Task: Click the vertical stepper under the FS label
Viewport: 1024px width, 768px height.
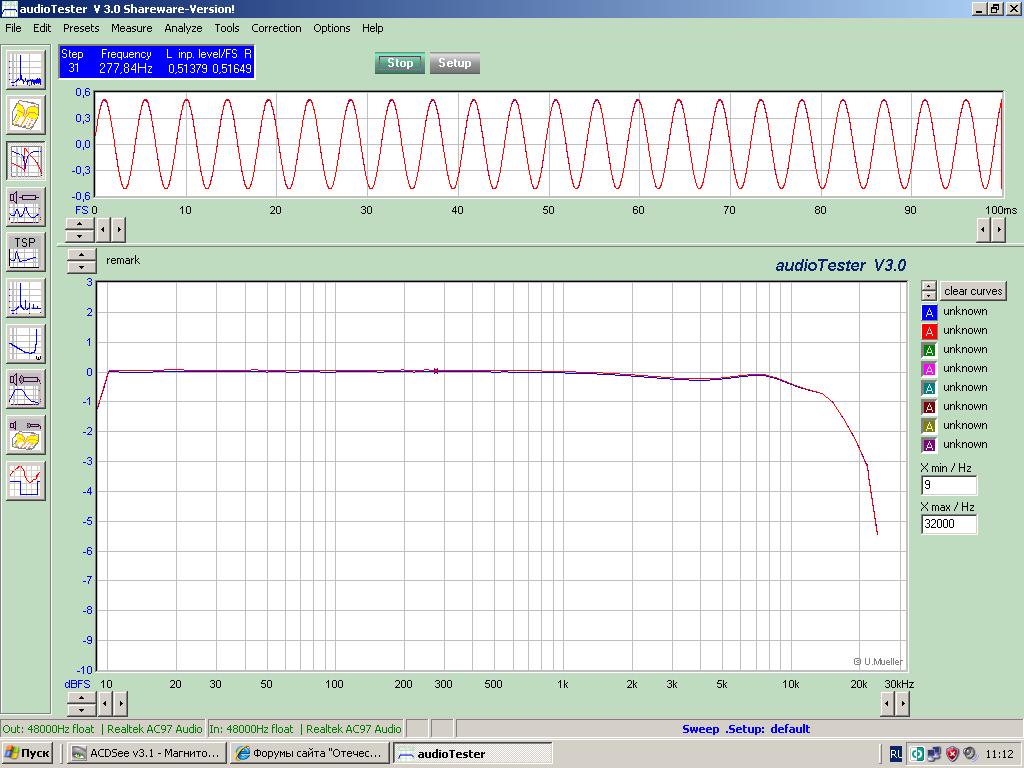Action: point(79,230)
